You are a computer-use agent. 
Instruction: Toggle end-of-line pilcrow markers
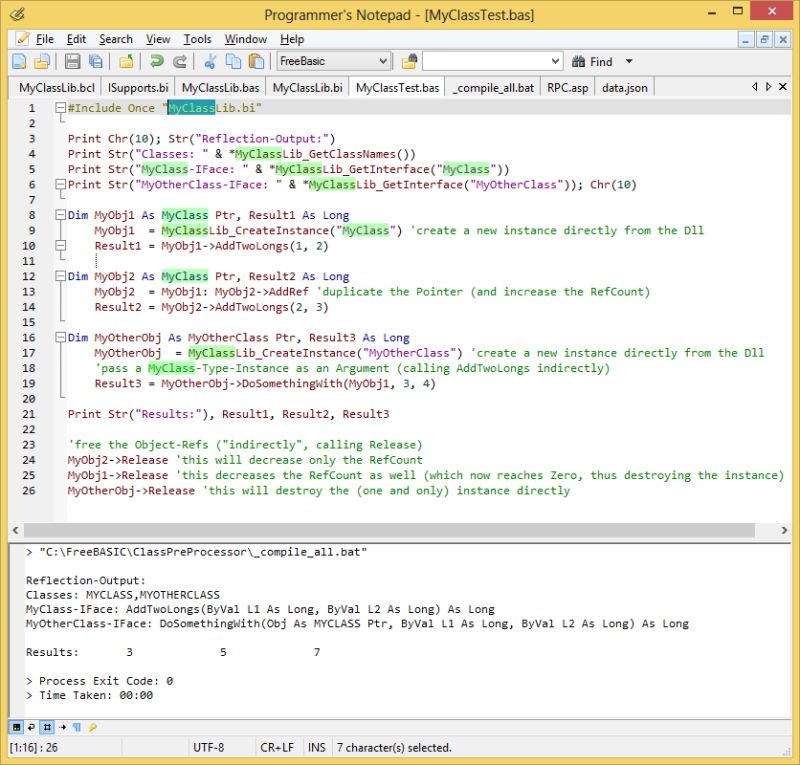click(x=77, y=727)
